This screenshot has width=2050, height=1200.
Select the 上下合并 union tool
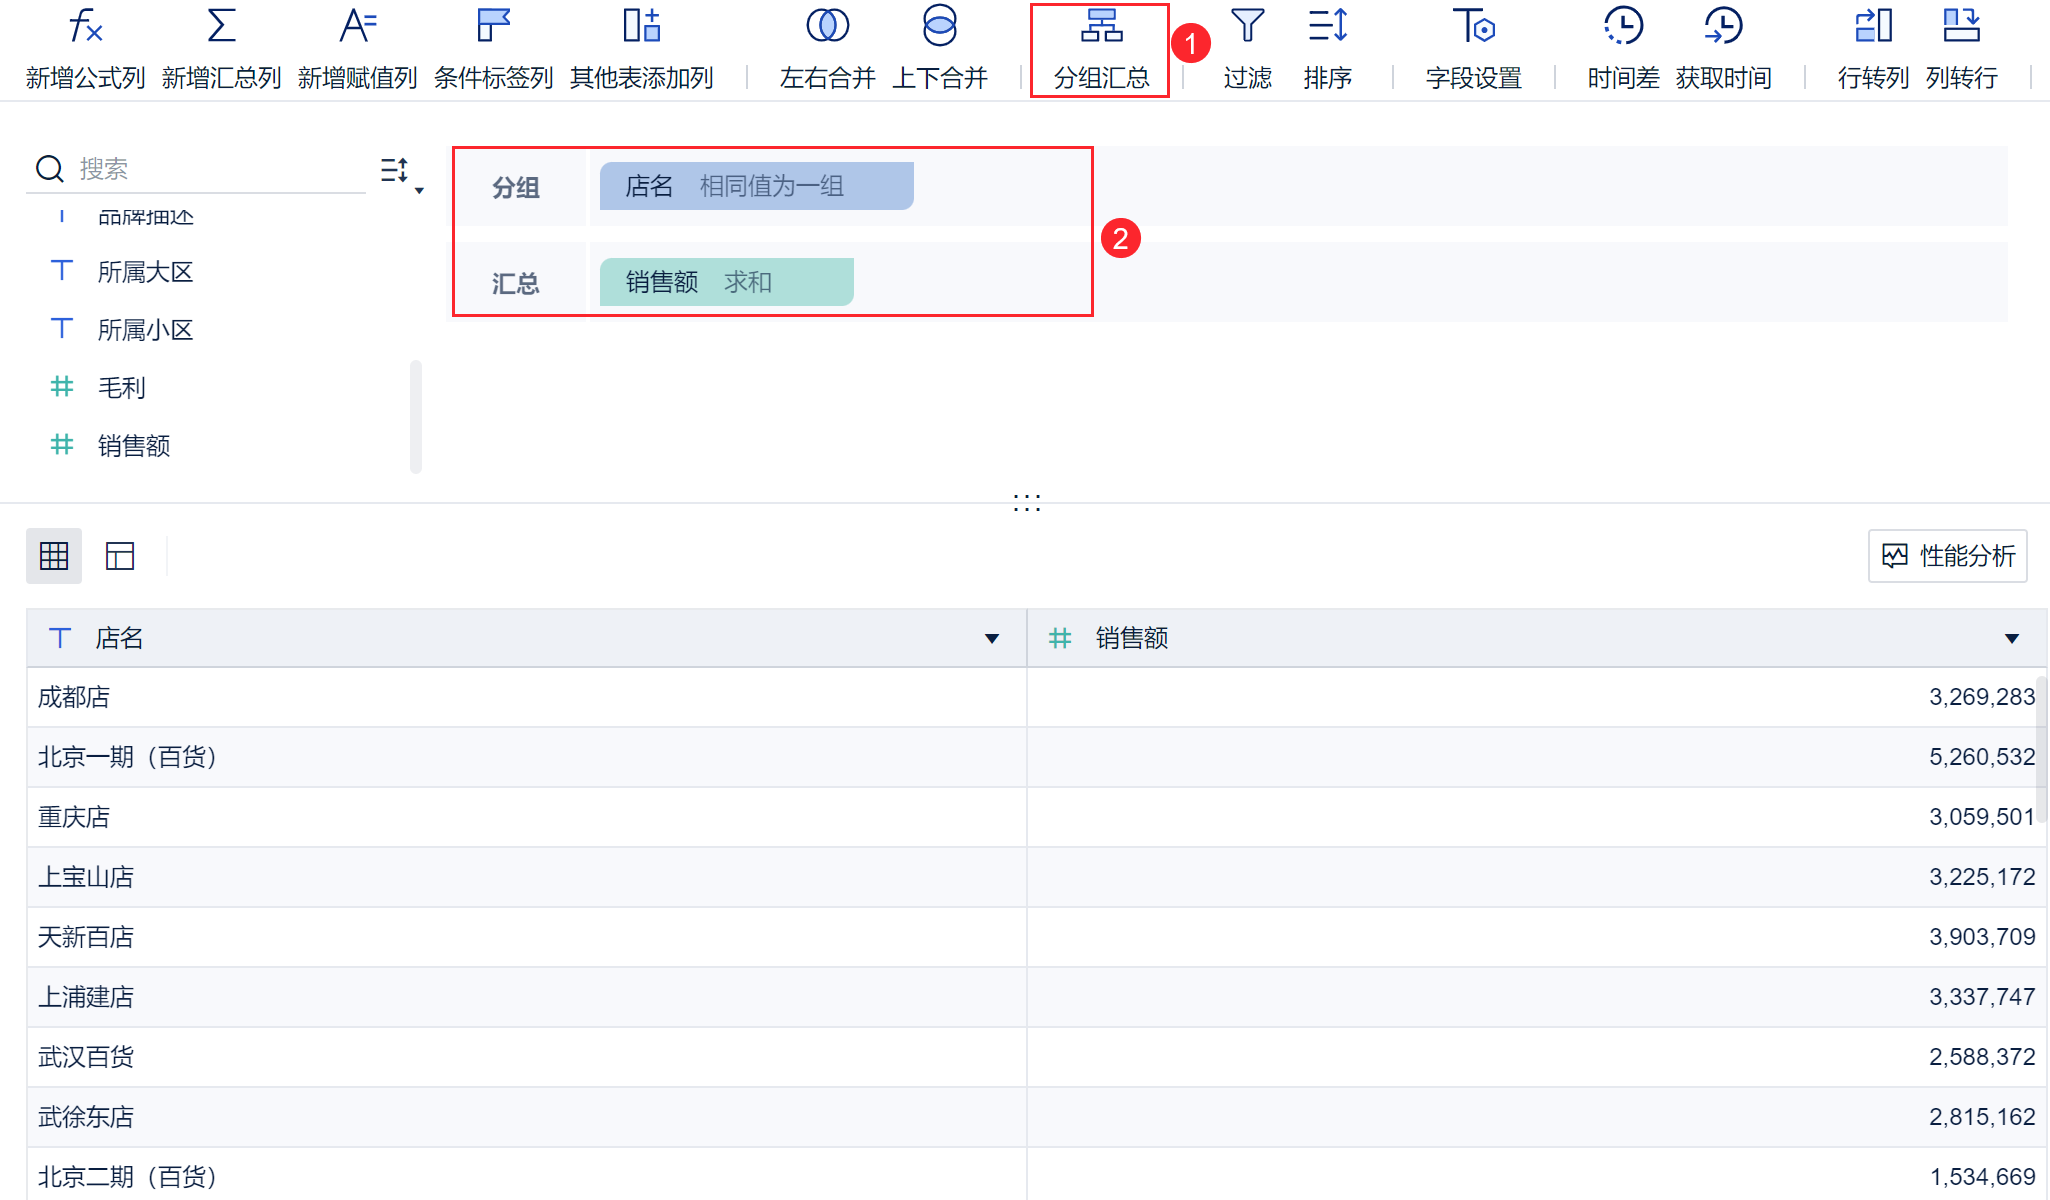point(939,27)
